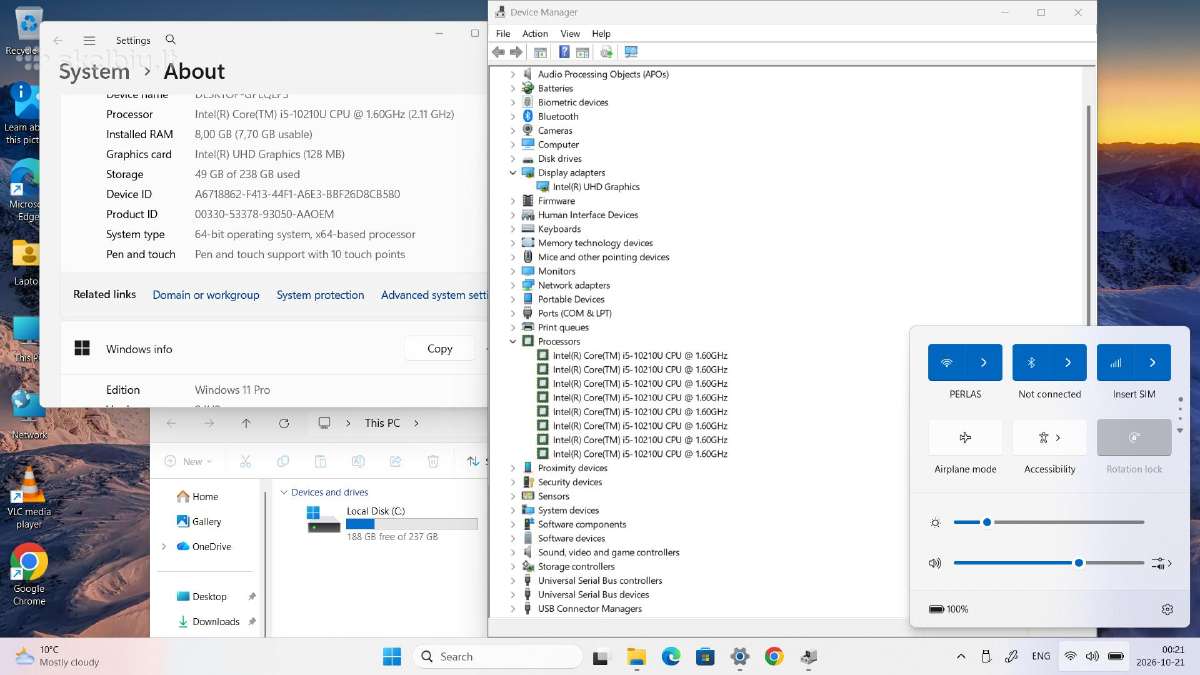Click the Back arrow in Device Manager toolbar
This screenshot has height=675, width=1200.
tap(498, 52)
